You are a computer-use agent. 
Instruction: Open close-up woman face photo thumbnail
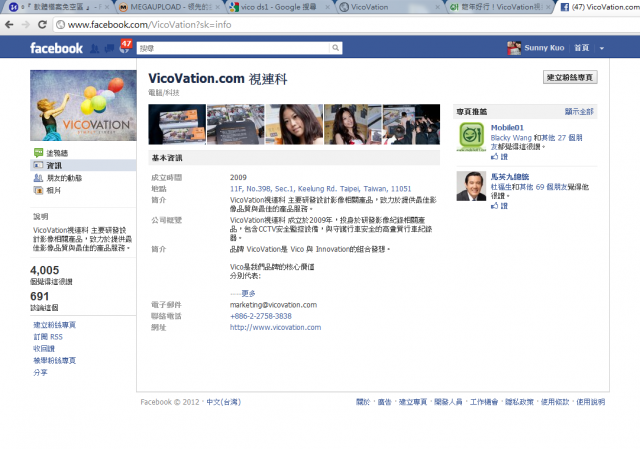click(294, 124)
